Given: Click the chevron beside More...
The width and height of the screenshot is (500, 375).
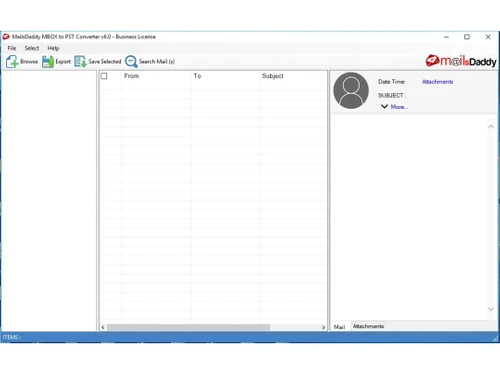Looking at the screenshot, I should [384, 106].
